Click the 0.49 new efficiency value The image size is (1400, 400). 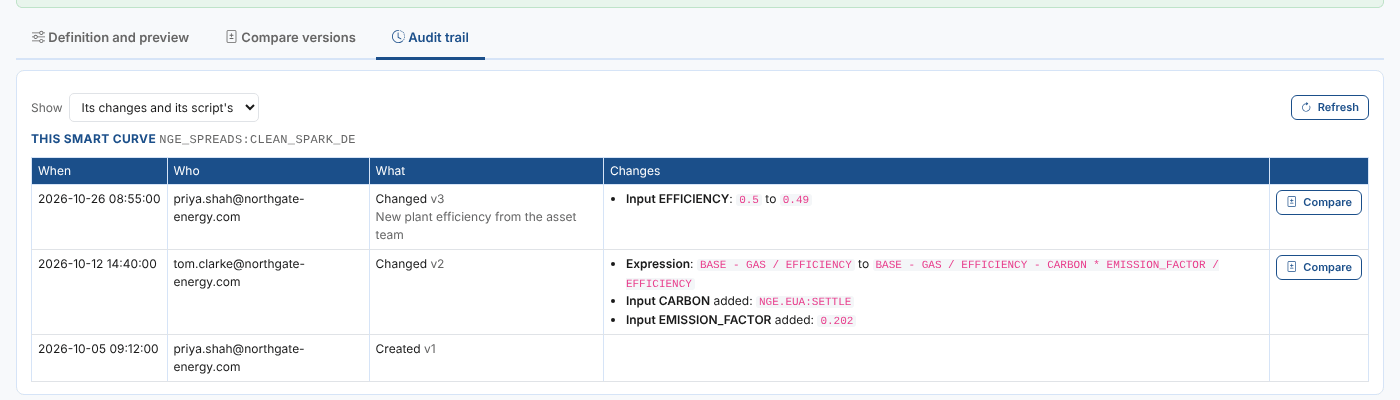tap(796, 200)
